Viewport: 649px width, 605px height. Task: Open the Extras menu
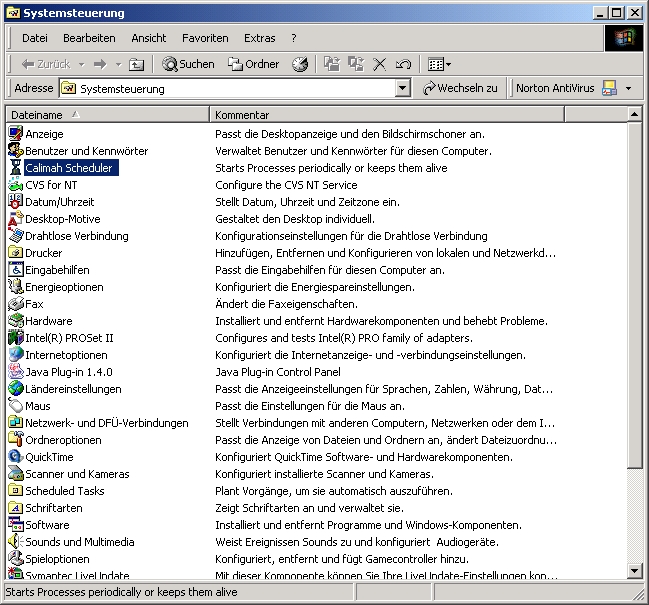point(260,38)
